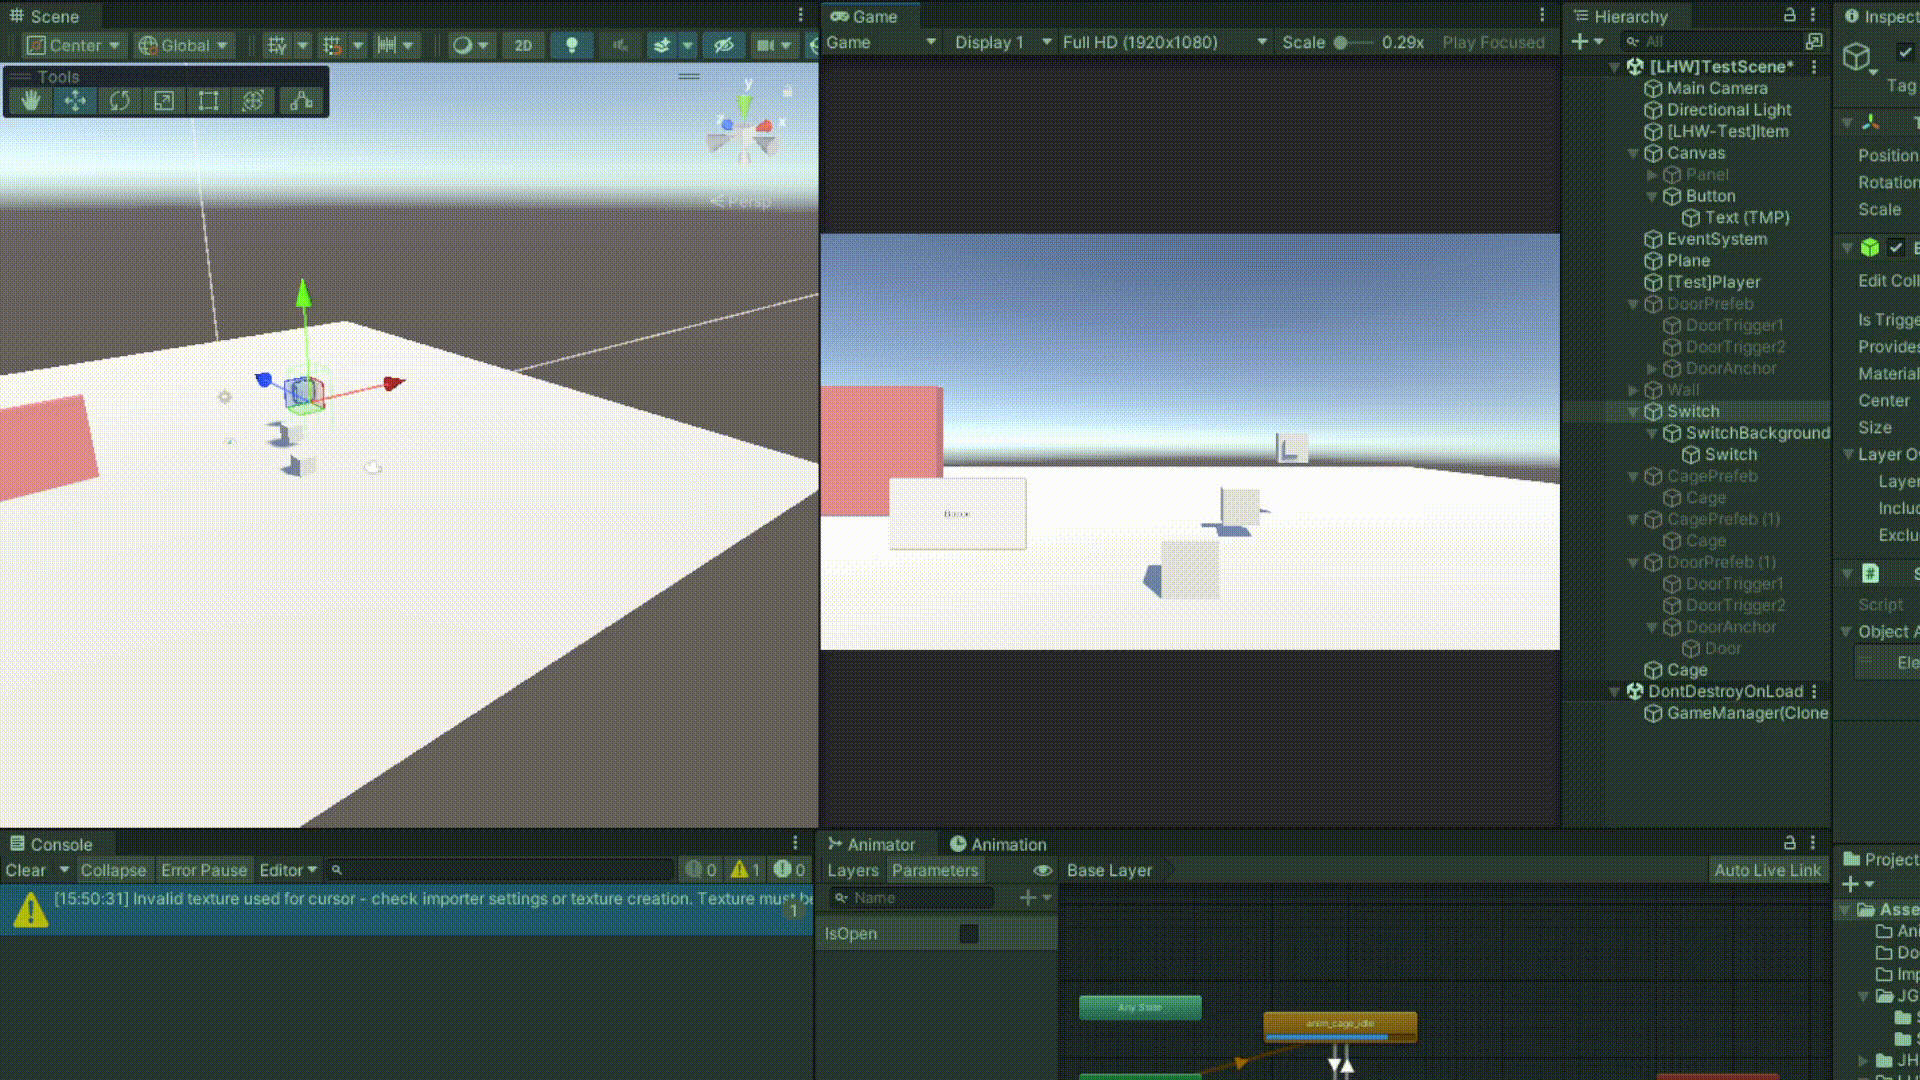Select the Rect transform tool
The image size is (1920, 1080).
pyautogui.click(x=208, y=100)
